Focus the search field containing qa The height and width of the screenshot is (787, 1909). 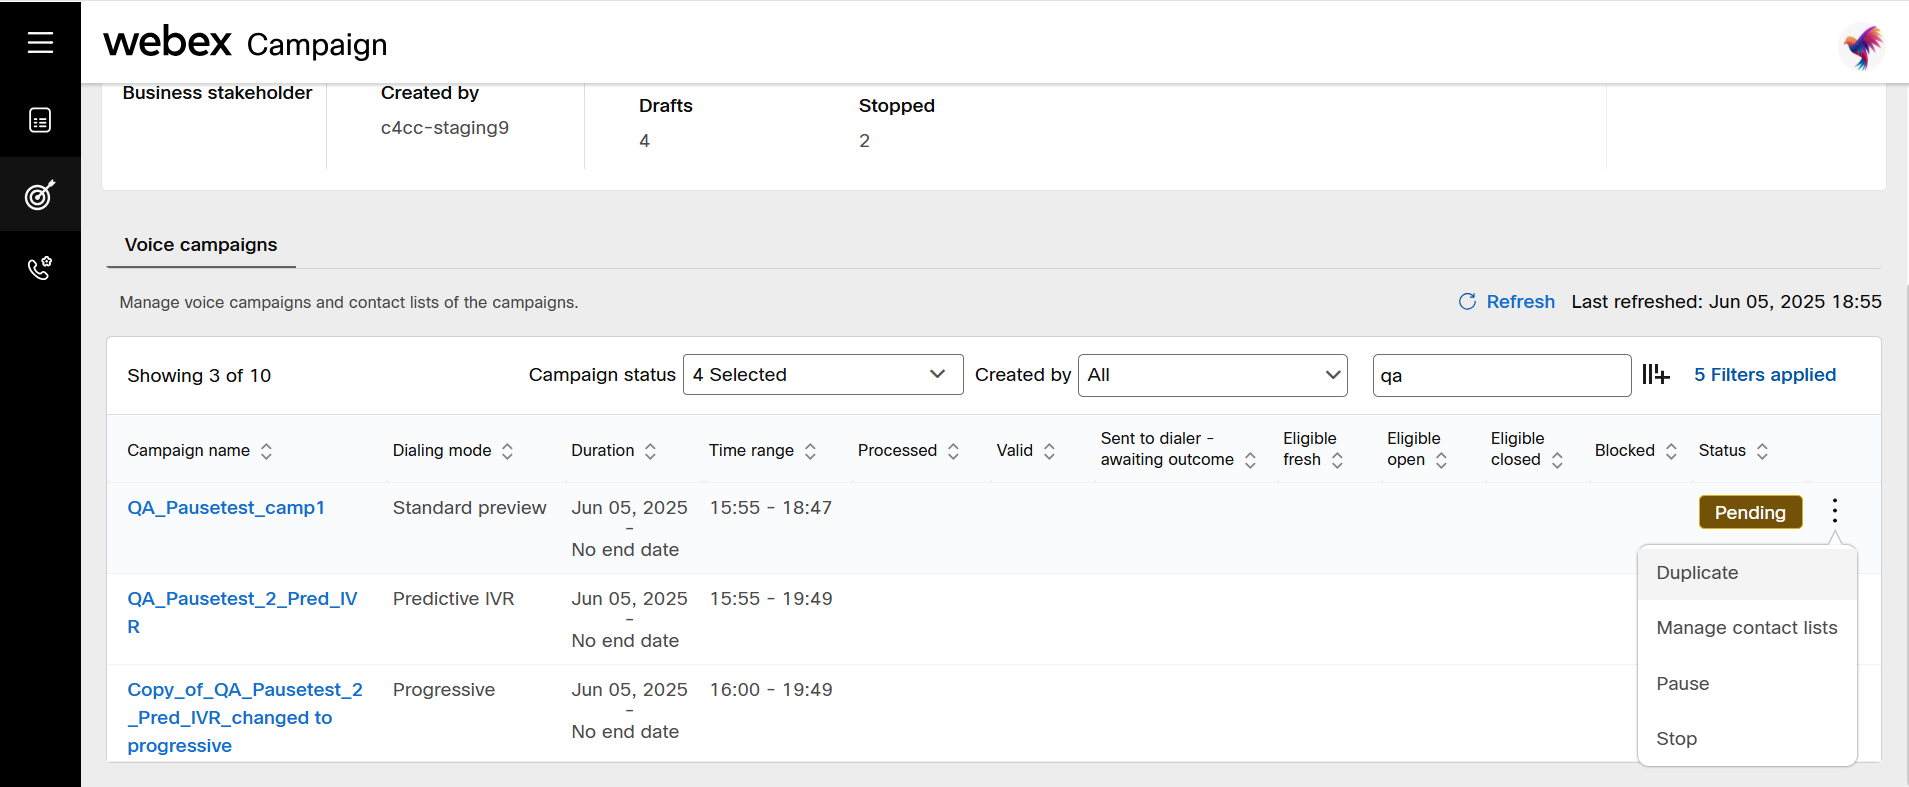[1502, 375]
